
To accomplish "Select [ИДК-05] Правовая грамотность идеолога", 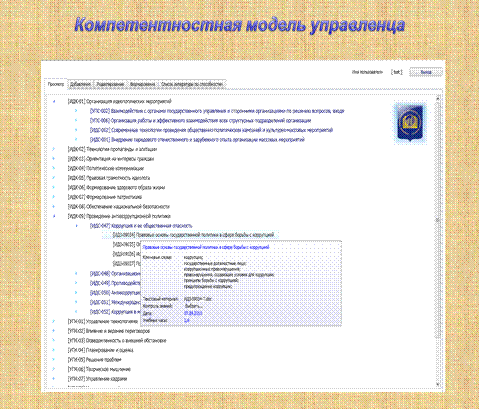I will pos(109,178).
